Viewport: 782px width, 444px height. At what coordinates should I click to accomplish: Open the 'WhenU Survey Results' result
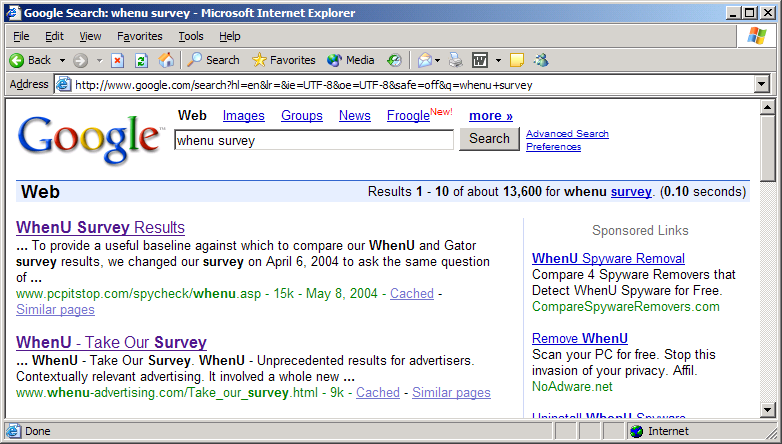(100, 227)
